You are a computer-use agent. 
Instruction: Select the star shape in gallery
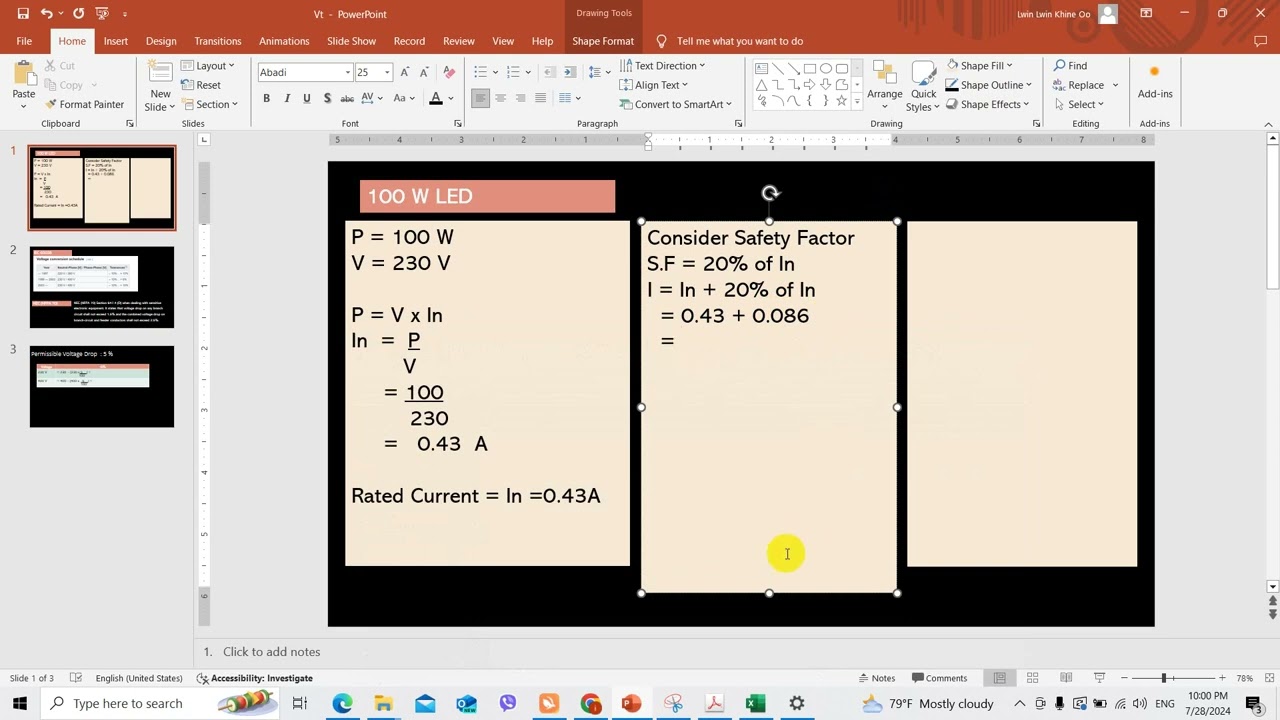point(842,101)
